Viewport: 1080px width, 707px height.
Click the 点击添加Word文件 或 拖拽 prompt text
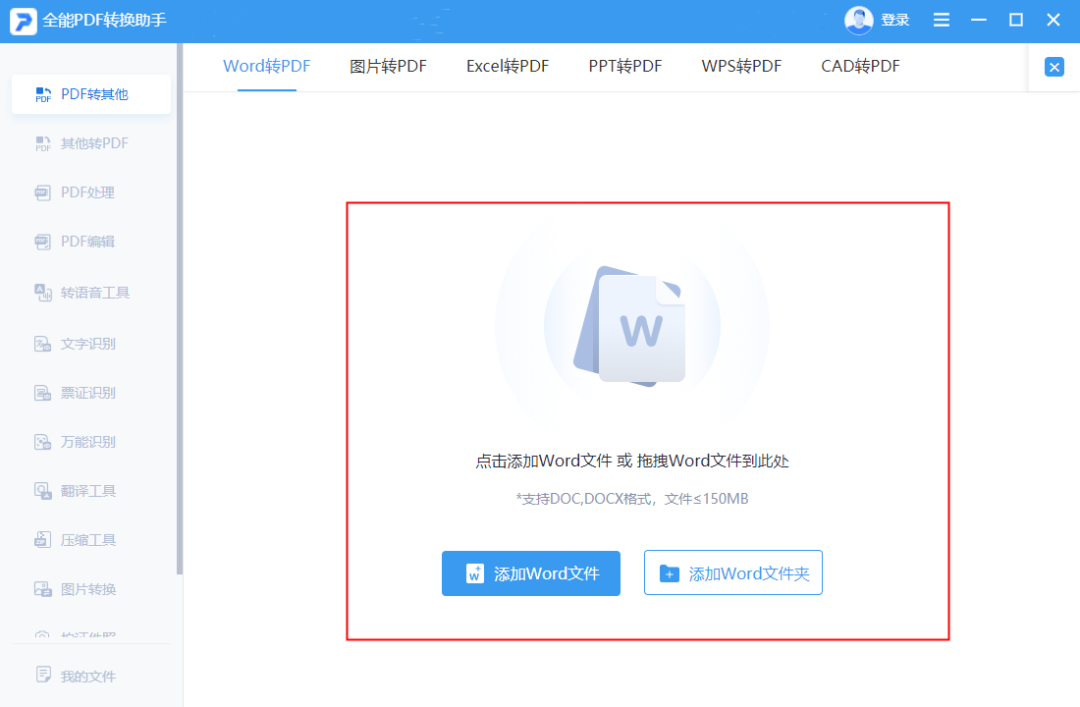[x=632, y=461]
